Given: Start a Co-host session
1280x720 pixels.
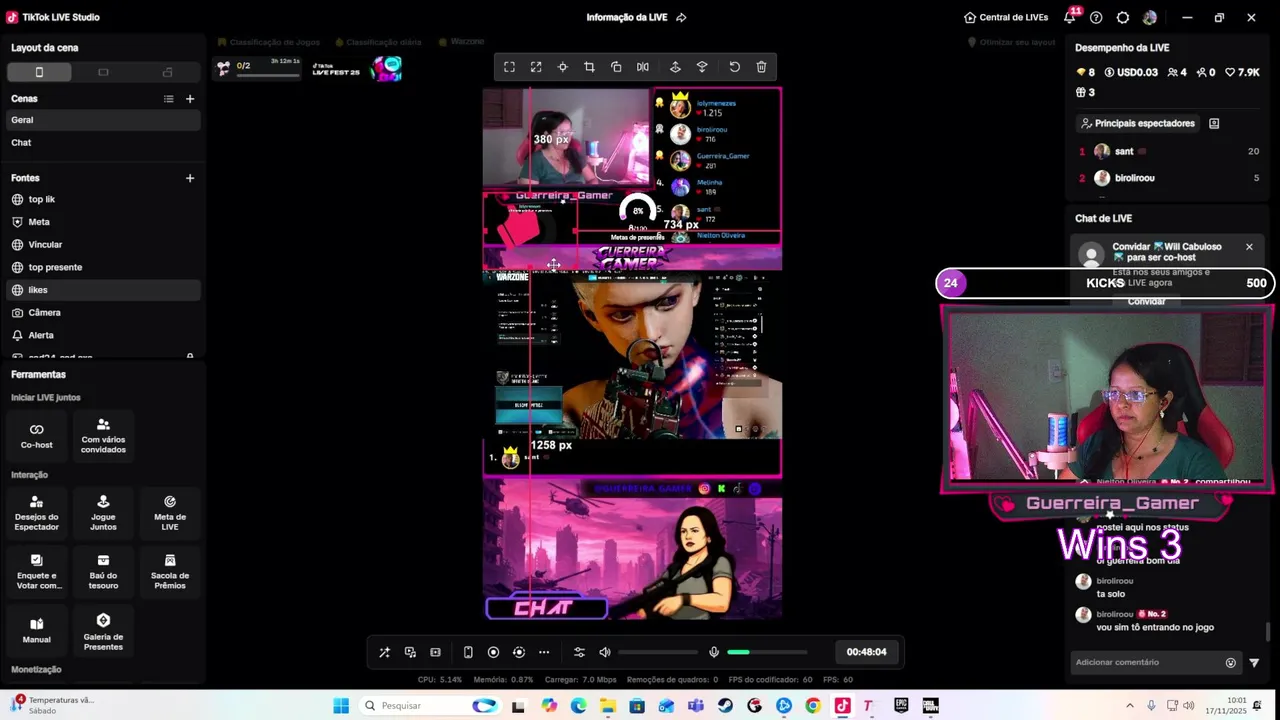Looking at the screenshot, I should click(x=37, y=436).
